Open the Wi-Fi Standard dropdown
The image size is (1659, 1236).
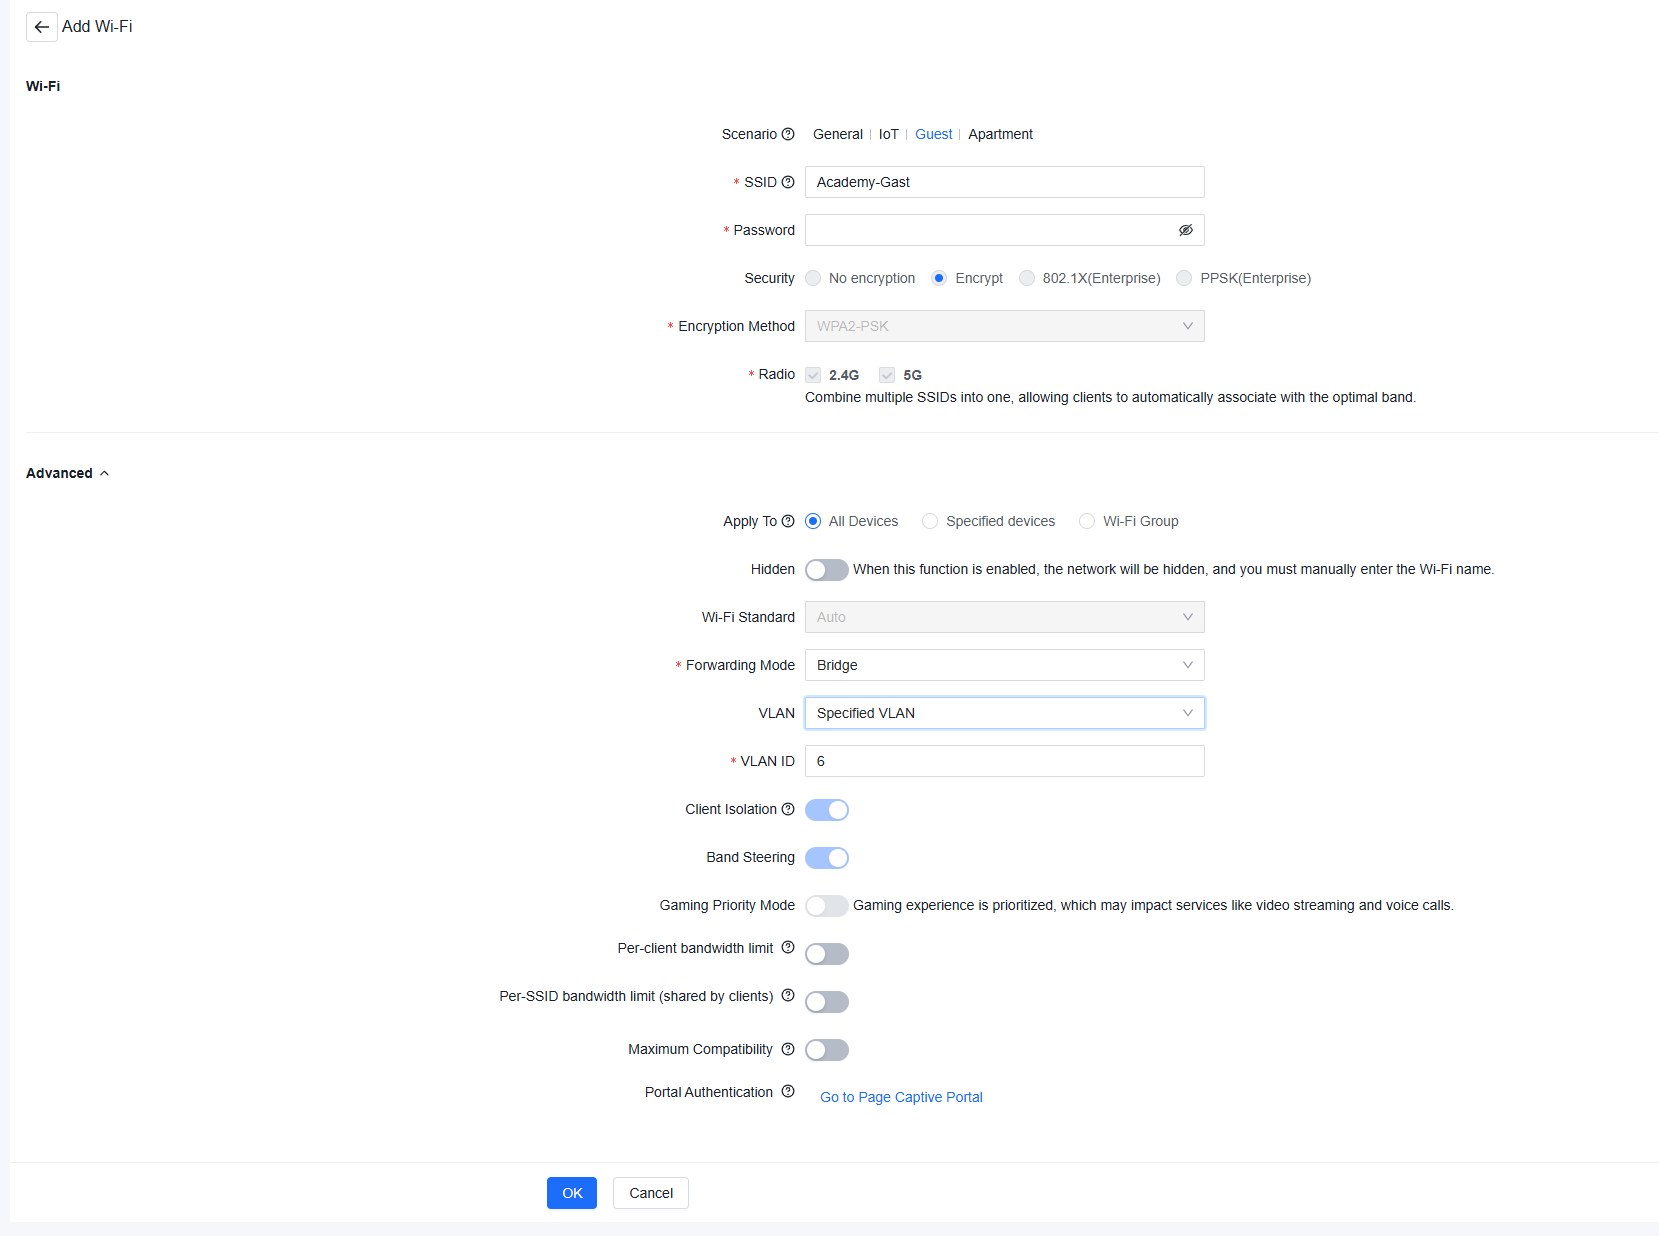pos(1004,617)
